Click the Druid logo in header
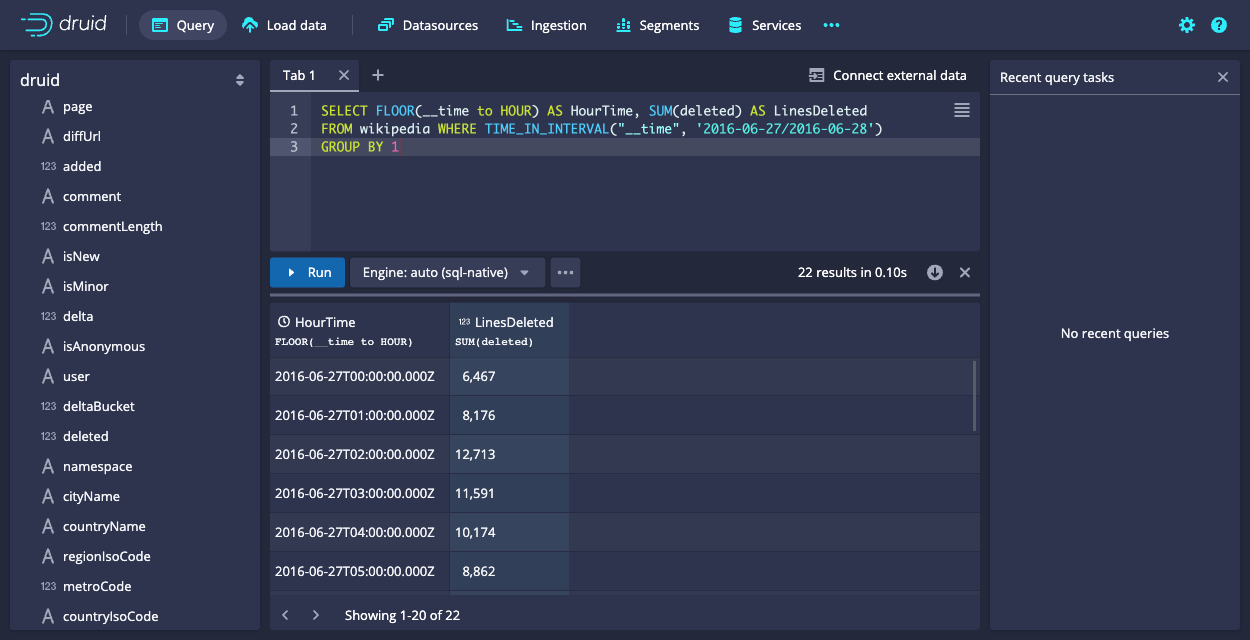 click(x=63, y=25)
